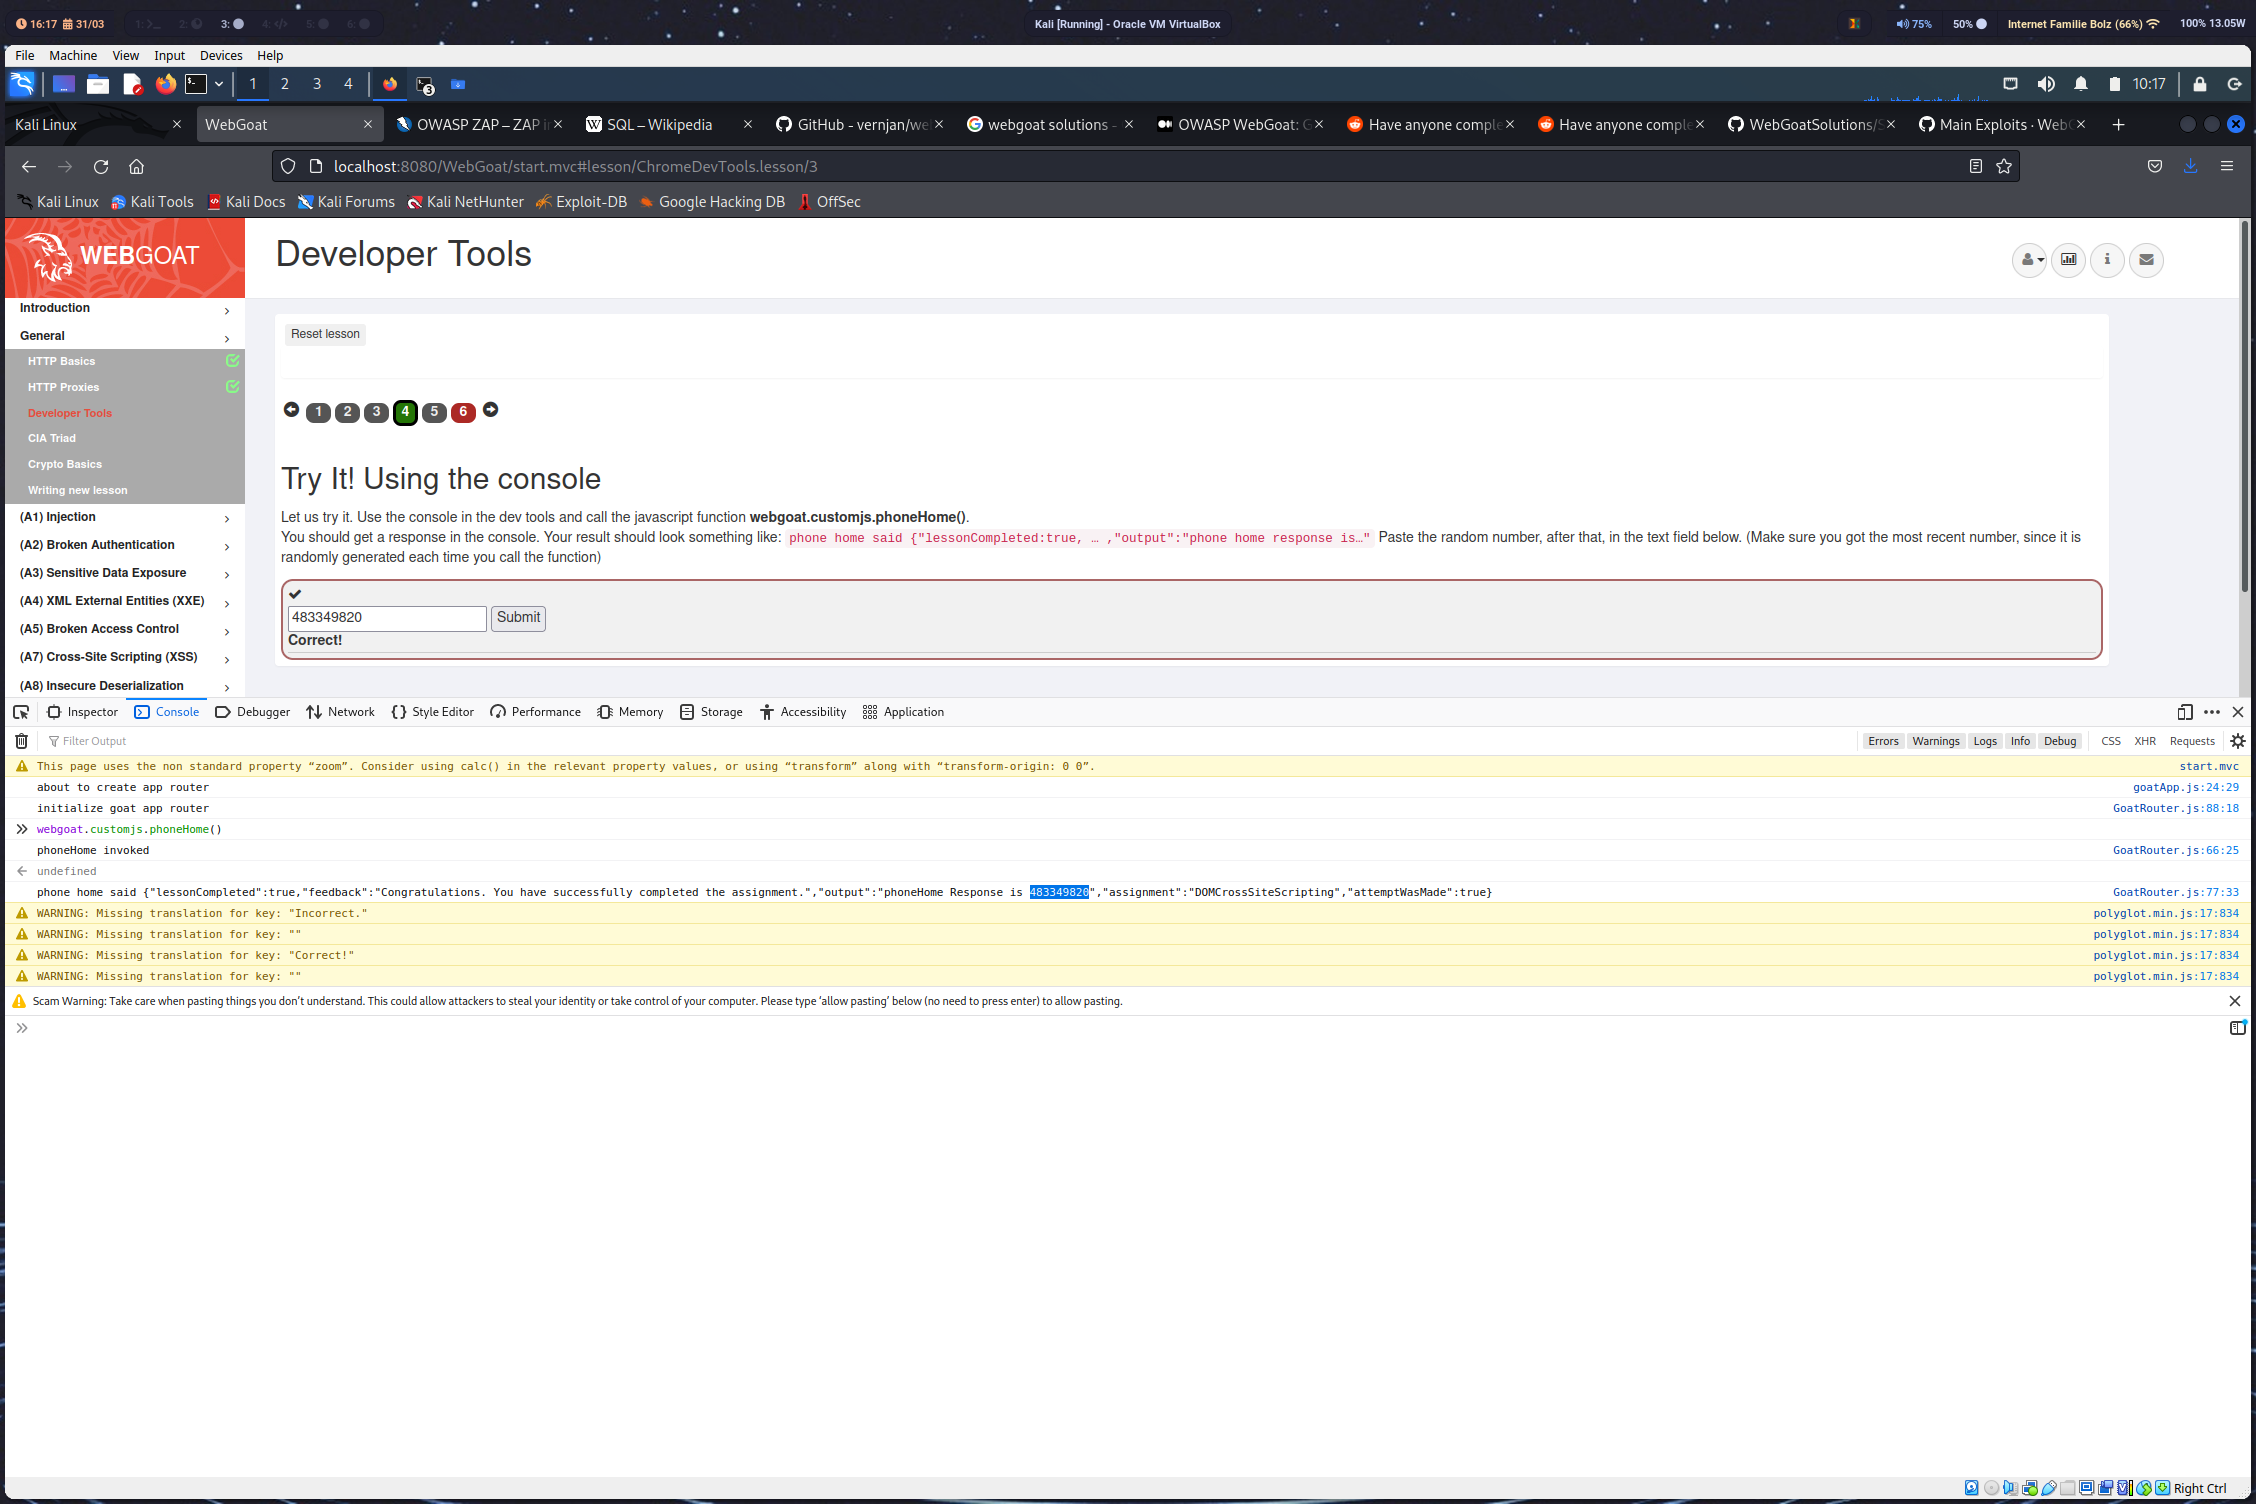The width and height of the screenshot is (2256, 1504).
Task: Open console settings gear icon
Action: [2238, 741]
